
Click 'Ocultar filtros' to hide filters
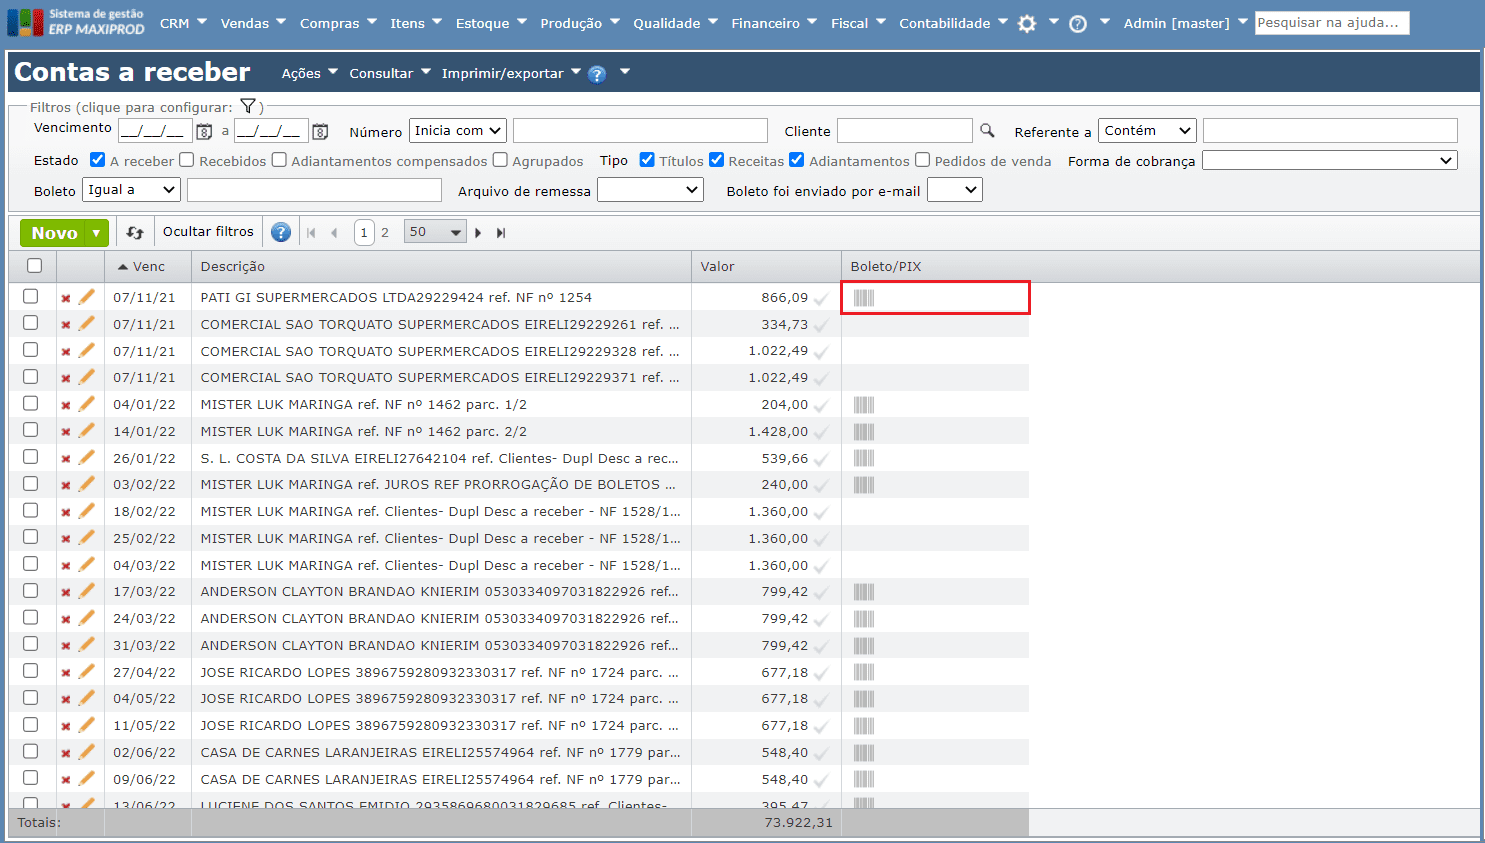[x=208, y=232]
